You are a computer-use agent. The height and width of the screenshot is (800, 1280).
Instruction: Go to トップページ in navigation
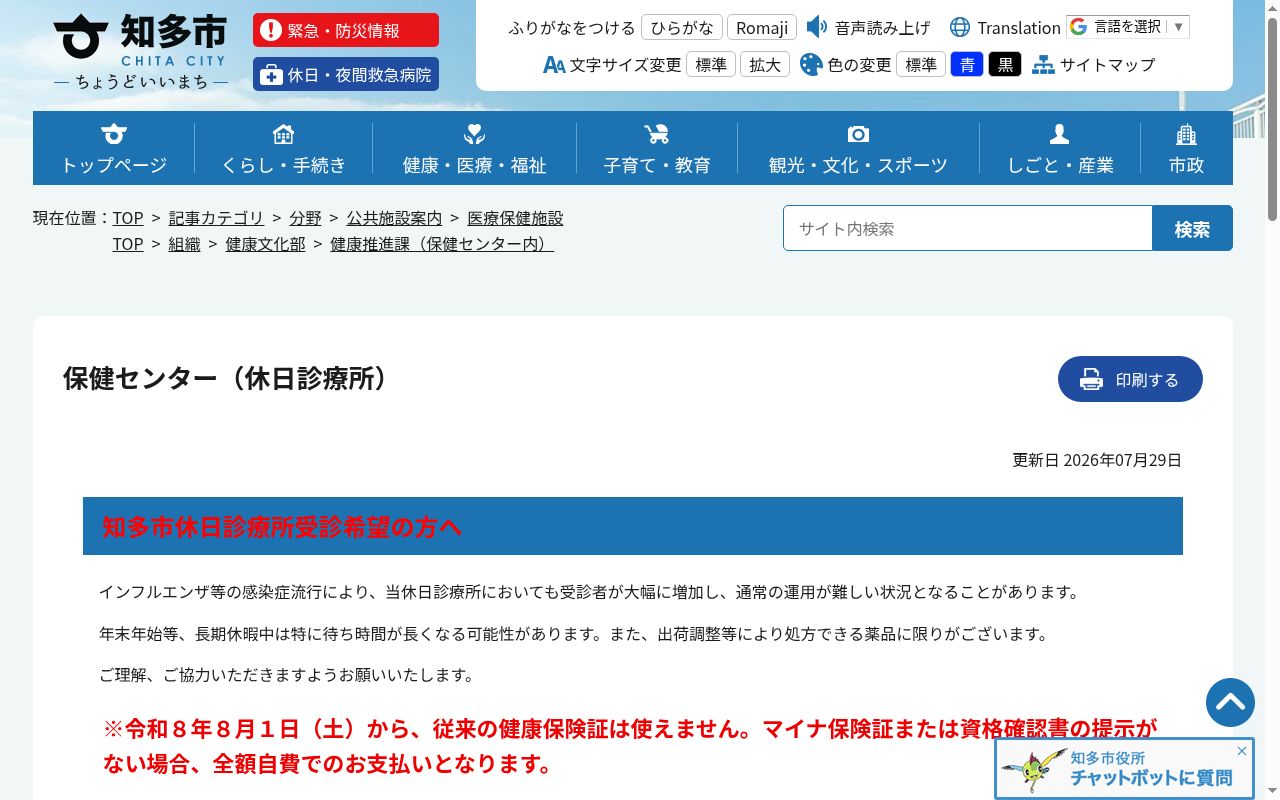pos(114,149)
